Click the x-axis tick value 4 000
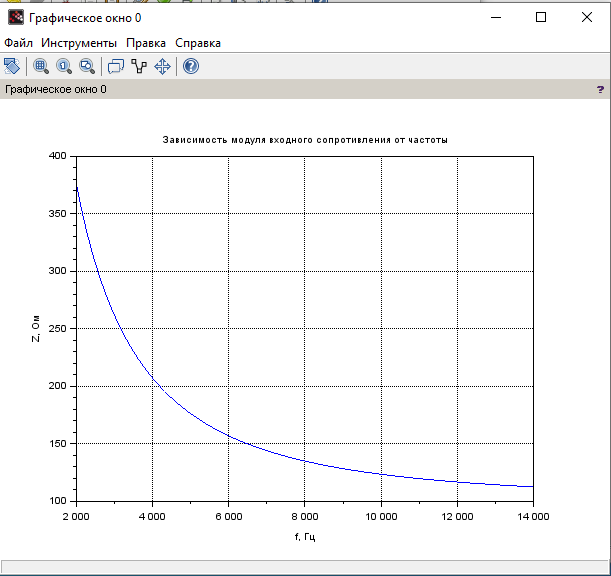 [152, 516]
